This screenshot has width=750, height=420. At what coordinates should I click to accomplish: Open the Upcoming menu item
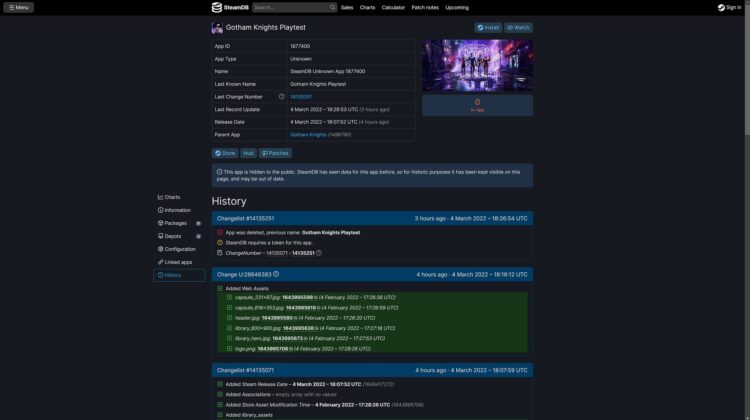(x=457, y=8)
